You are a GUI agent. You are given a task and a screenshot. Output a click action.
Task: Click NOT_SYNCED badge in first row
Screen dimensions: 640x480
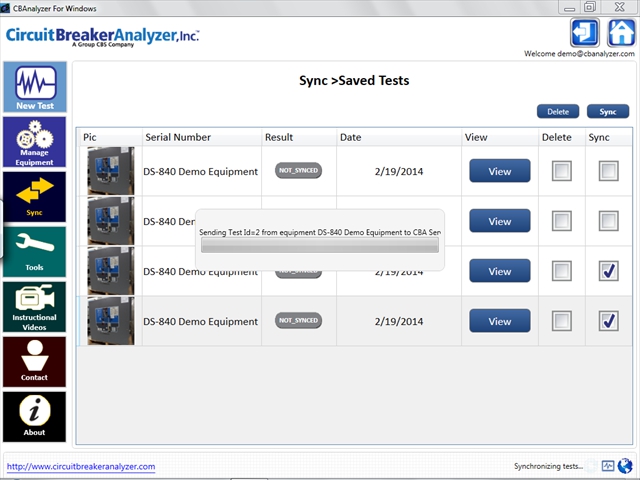pos(298,171)
